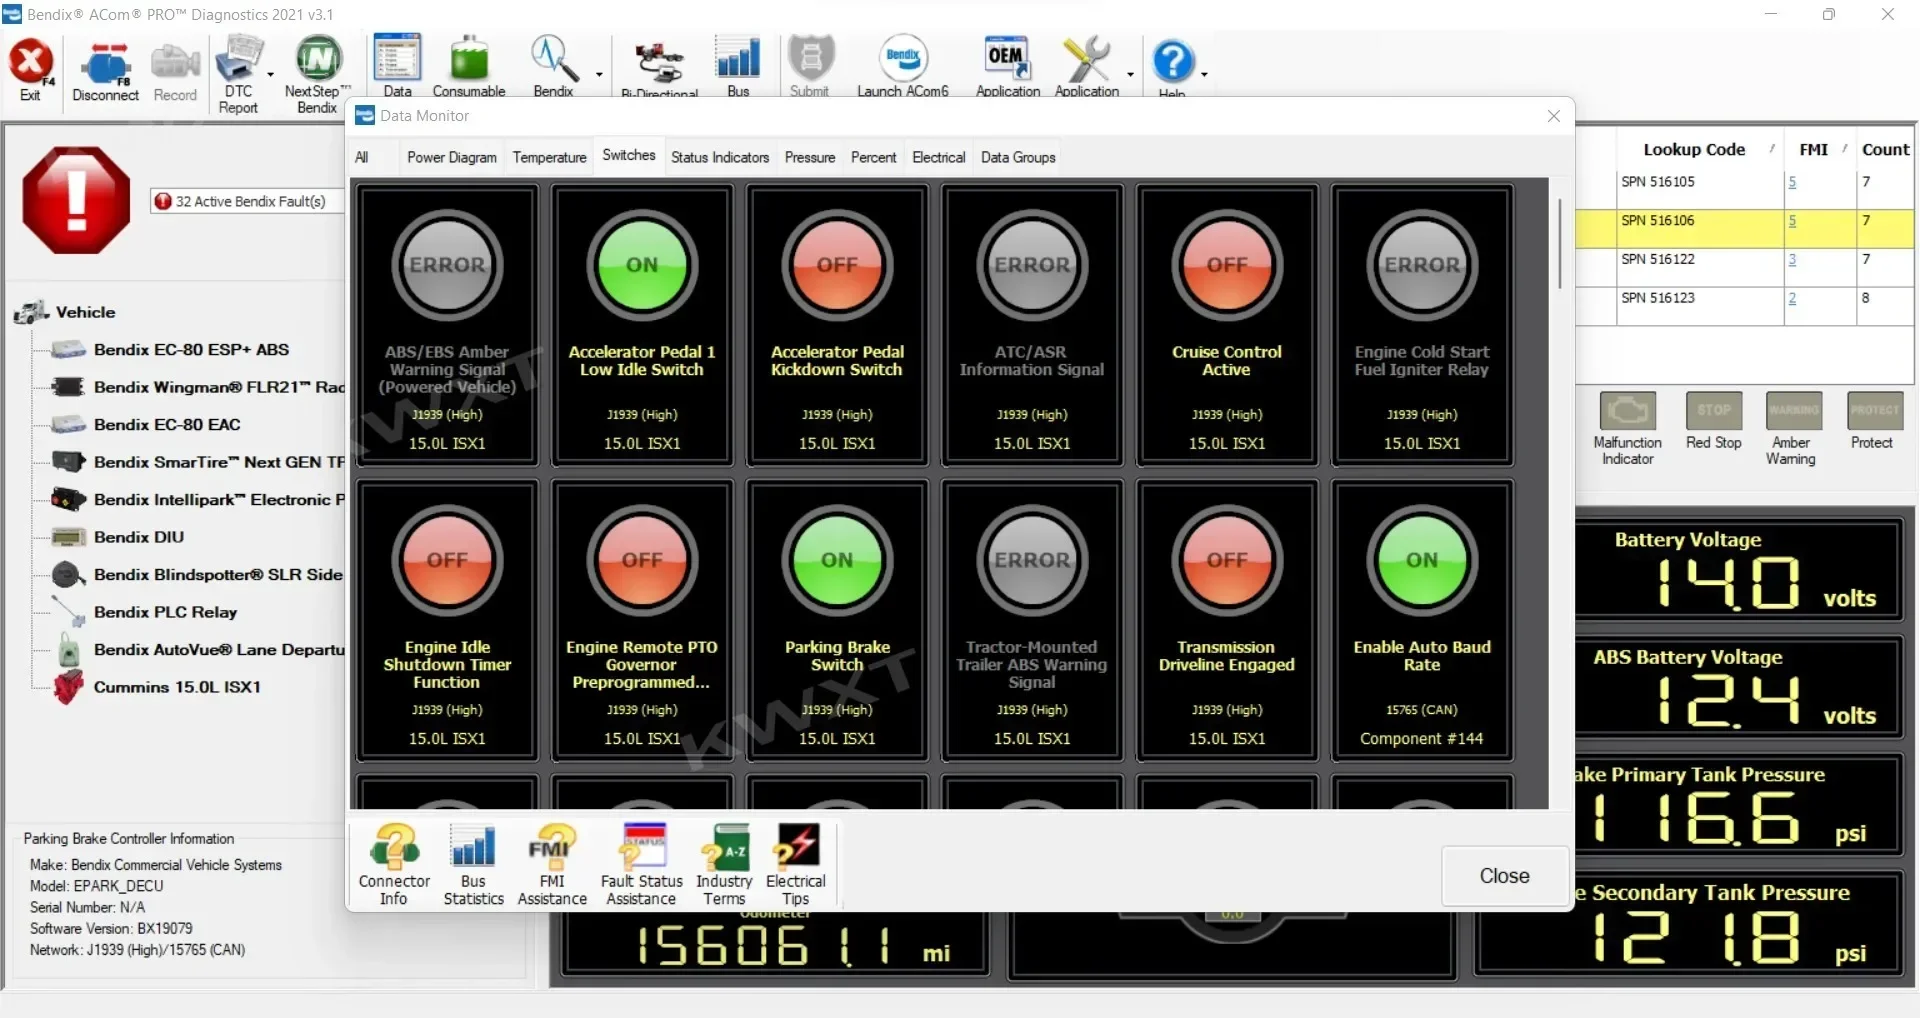Viewport: 1920px width, 1018px height.
Task: Open Bus Statistics in the Data Monitor
Action: click(473, 864)
